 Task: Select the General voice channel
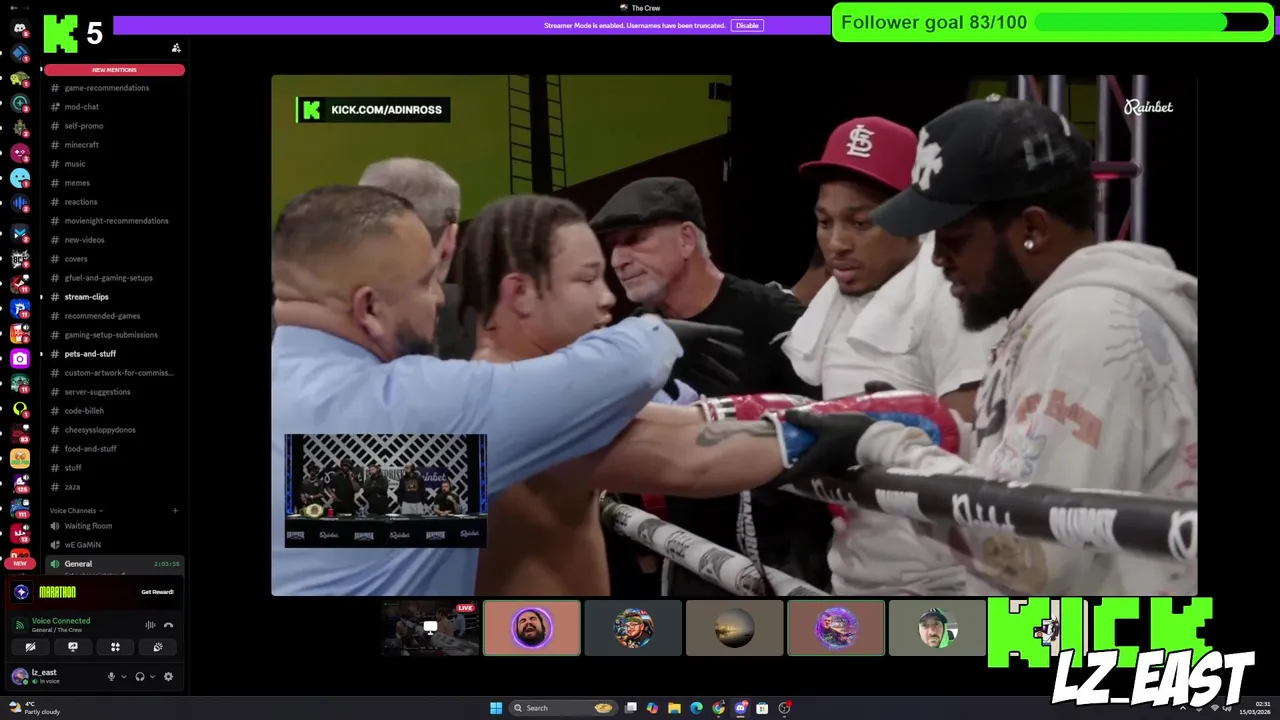[112, 564]
